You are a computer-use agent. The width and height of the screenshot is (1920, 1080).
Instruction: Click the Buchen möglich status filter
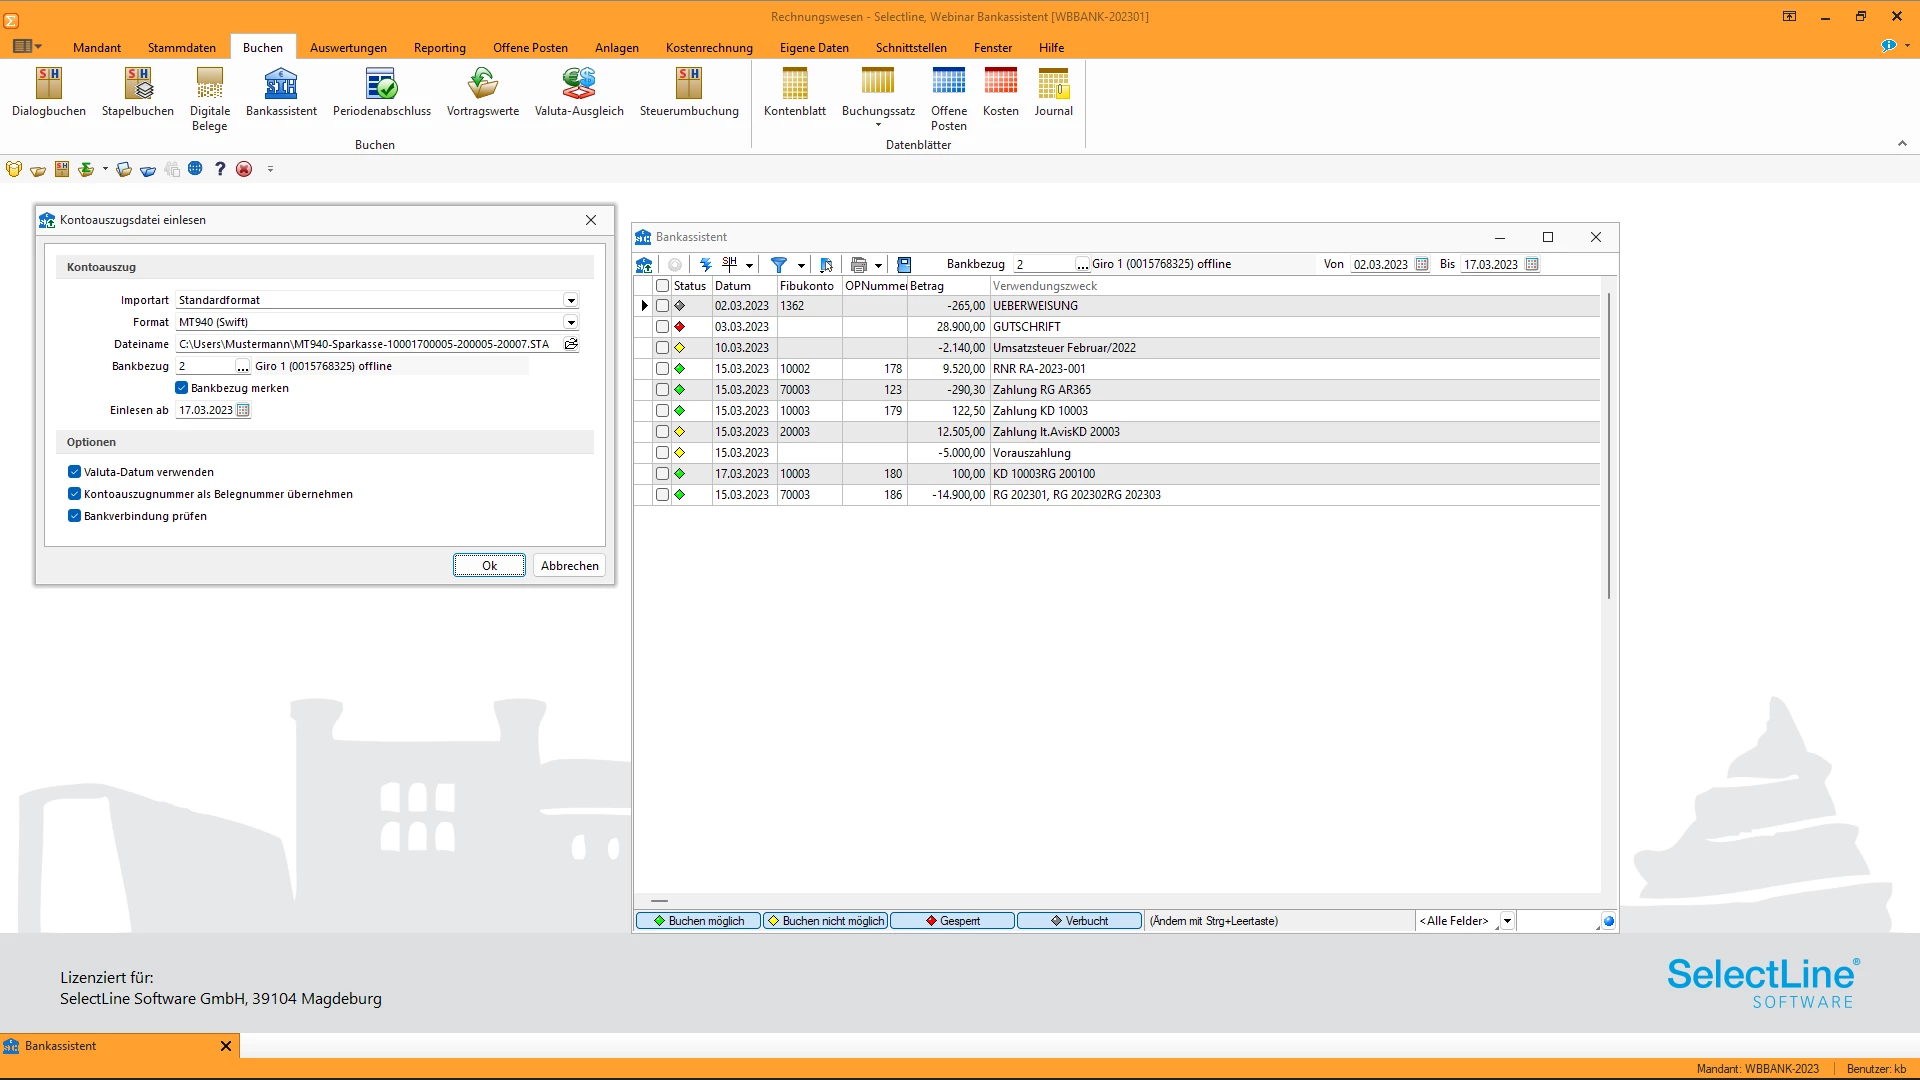click(698, 921)
